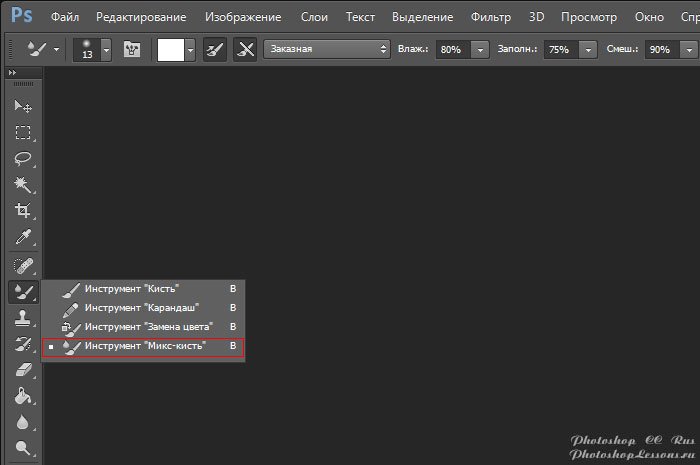The width and height of the screenshot is (700, 465).
Task: Activate the Magic Wand tool
Action: pos(22,185)
